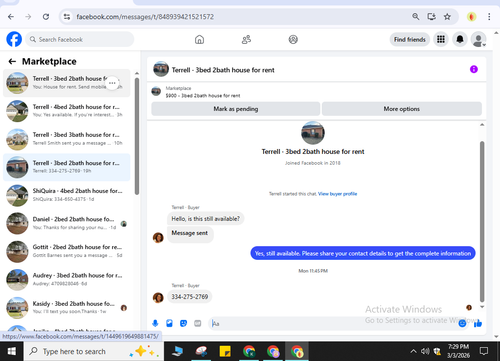The image size is (500, 361).
Task: Click the browser forward arrow
Action: point(28,17)
